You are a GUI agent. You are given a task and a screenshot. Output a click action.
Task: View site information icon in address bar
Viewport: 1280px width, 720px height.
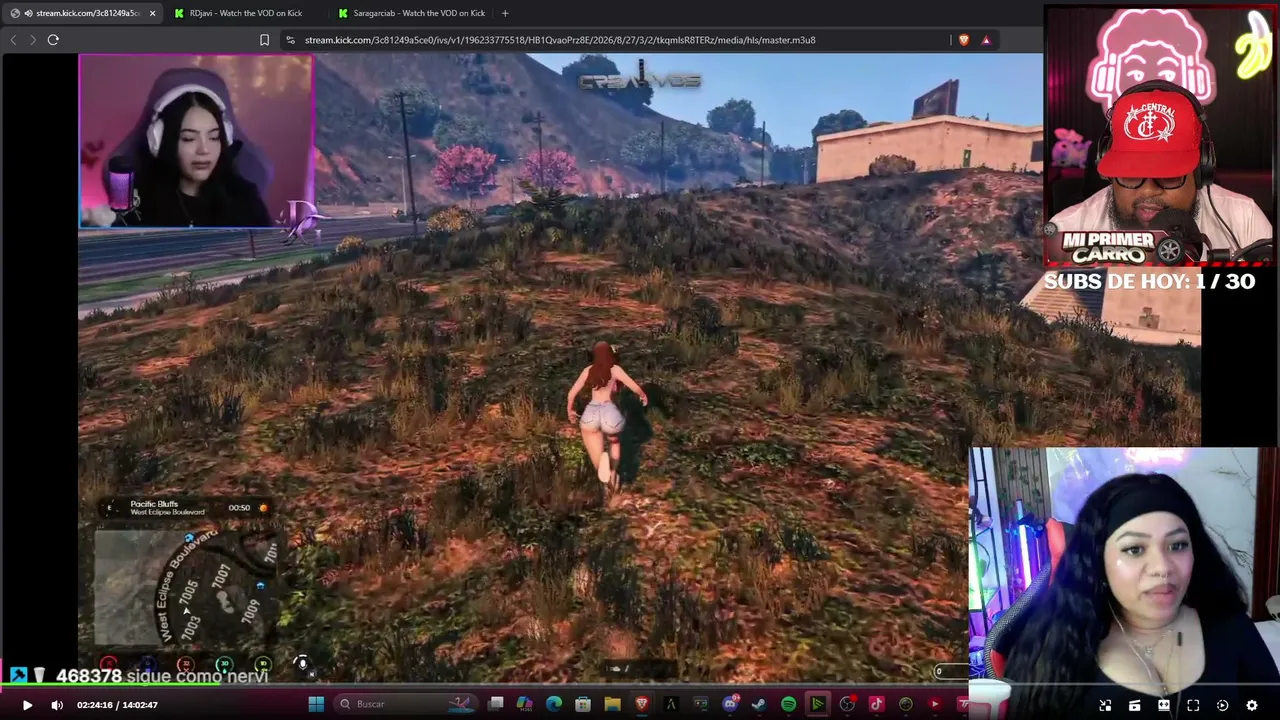290,40
